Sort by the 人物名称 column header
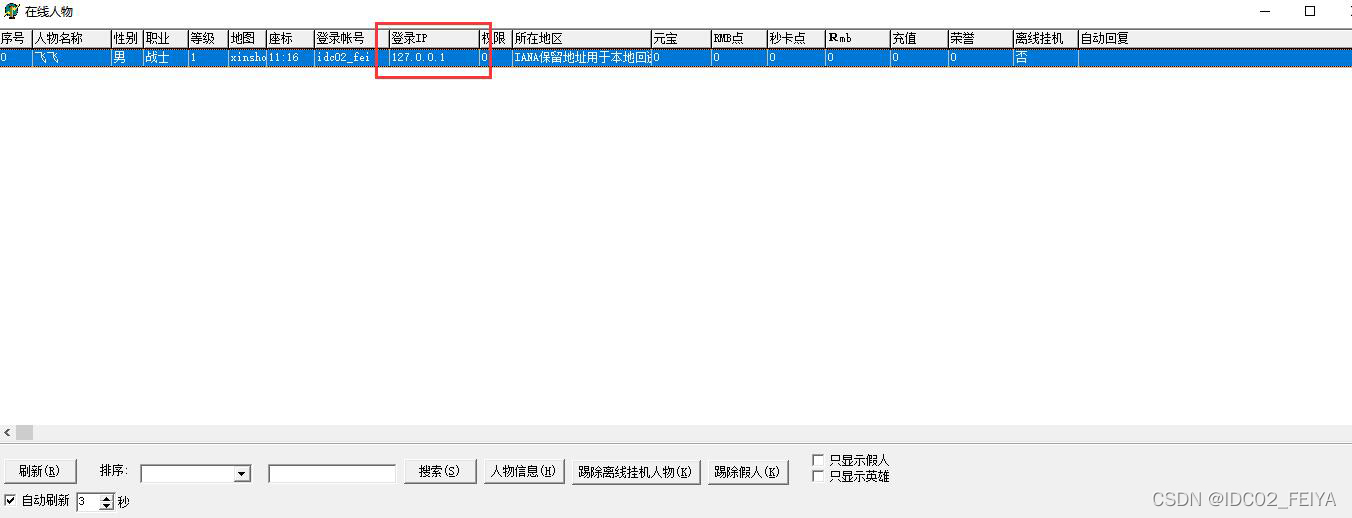This screenshot has height=518, width=1352. coord(72,38)
